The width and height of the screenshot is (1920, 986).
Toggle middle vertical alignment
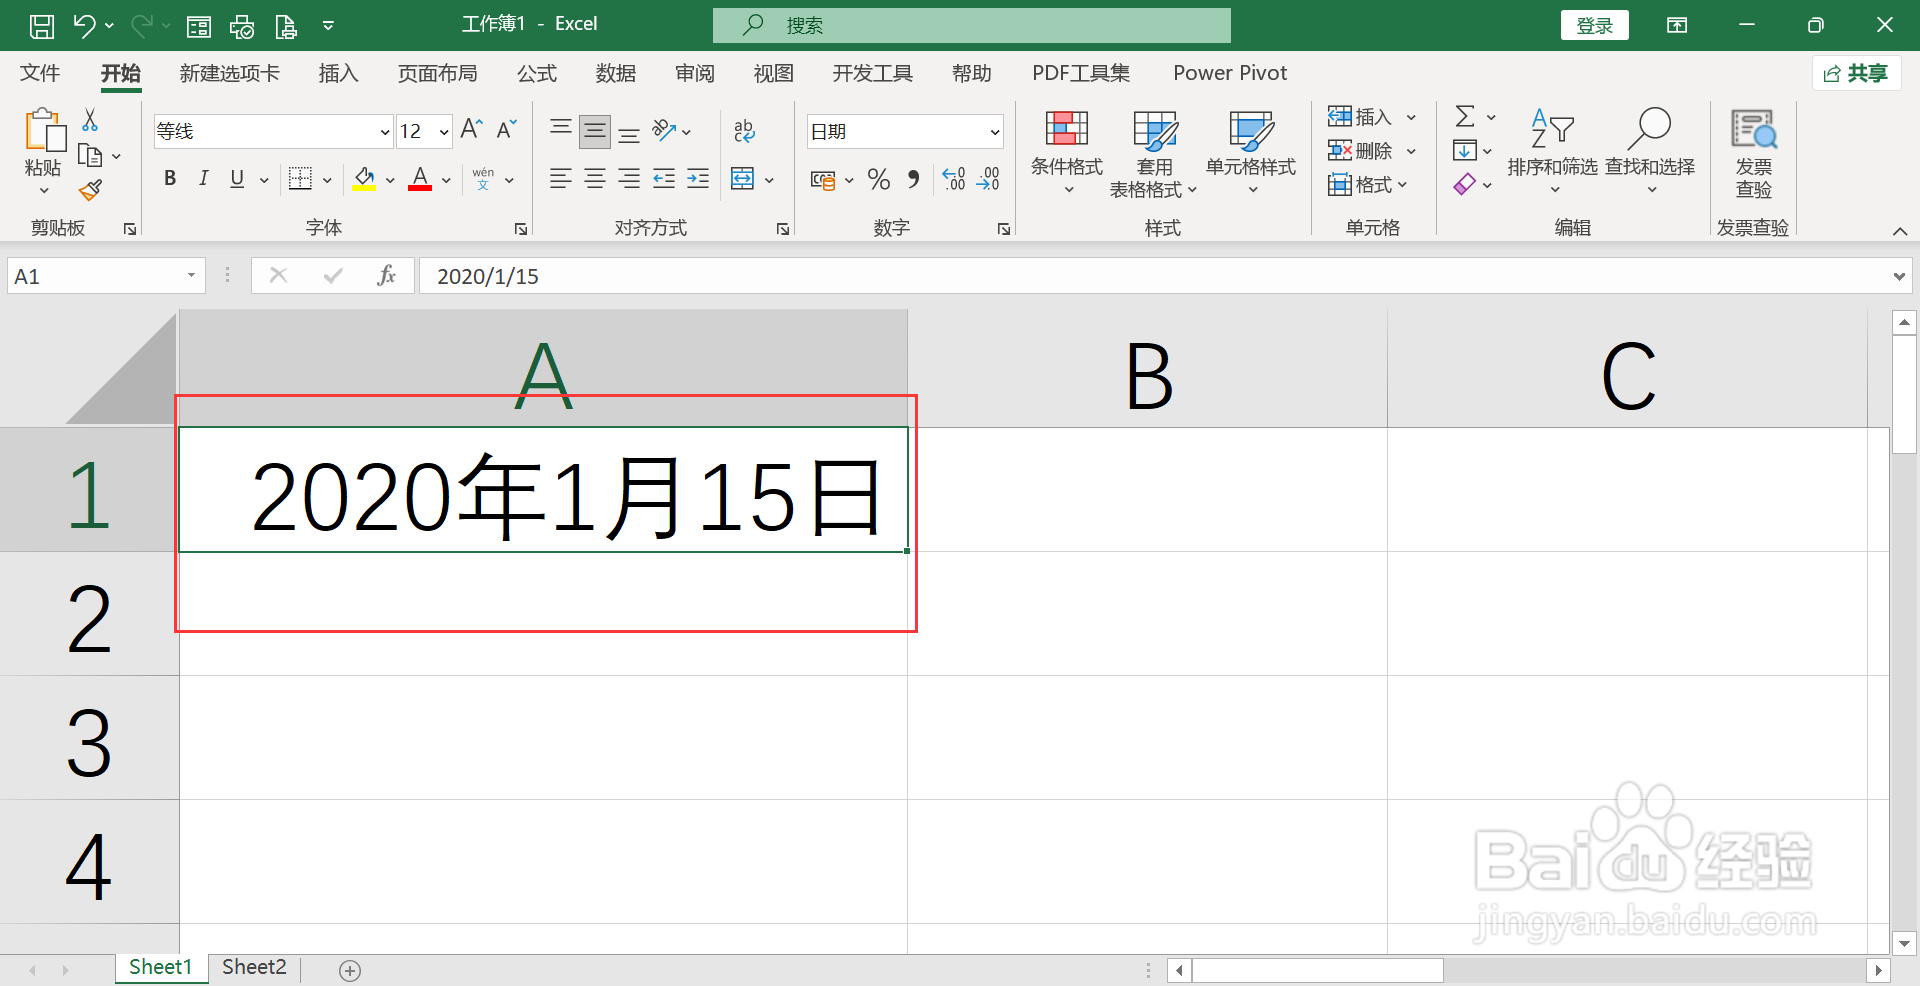595,130
